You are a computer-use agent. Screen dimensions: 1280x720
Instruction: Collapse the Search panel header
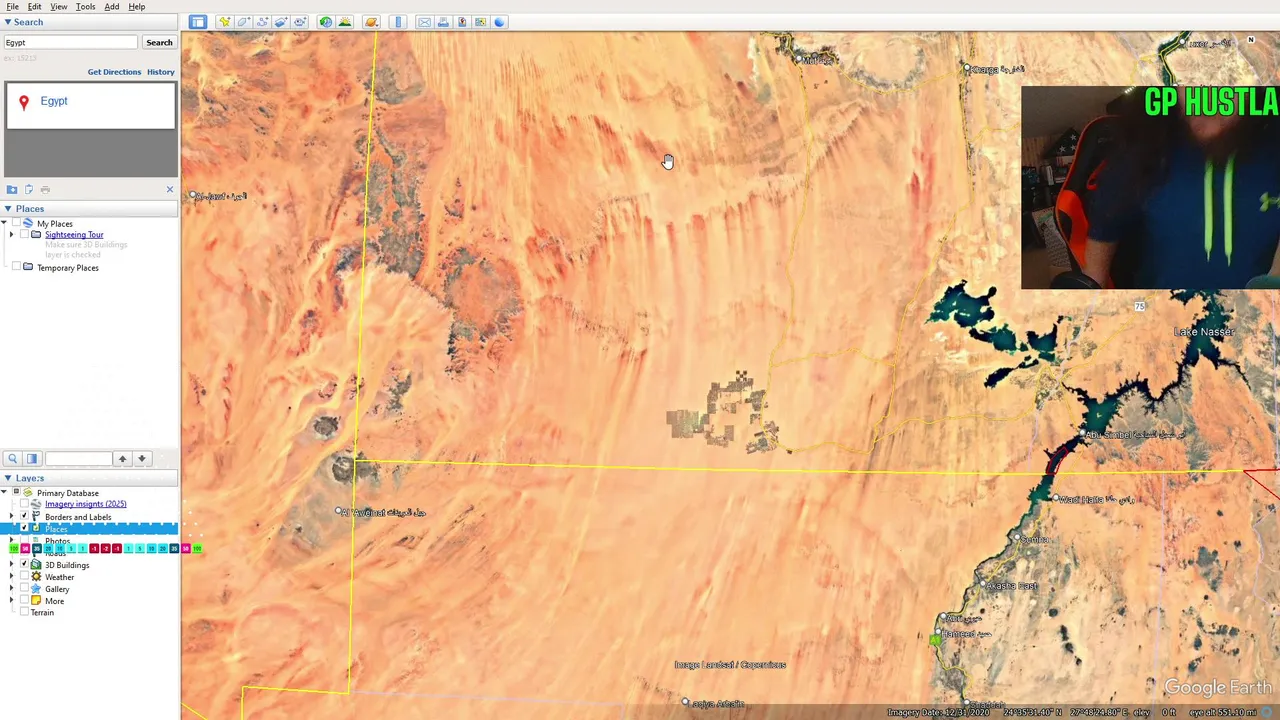pyautogui.click(x=89, y=22)
